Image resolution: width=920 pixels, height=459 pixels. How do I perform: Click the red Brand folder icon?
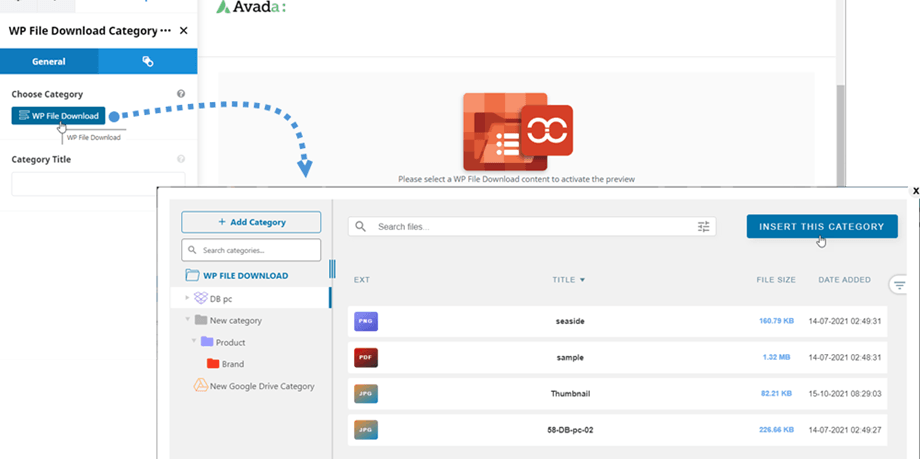click(x=212, y=364)
